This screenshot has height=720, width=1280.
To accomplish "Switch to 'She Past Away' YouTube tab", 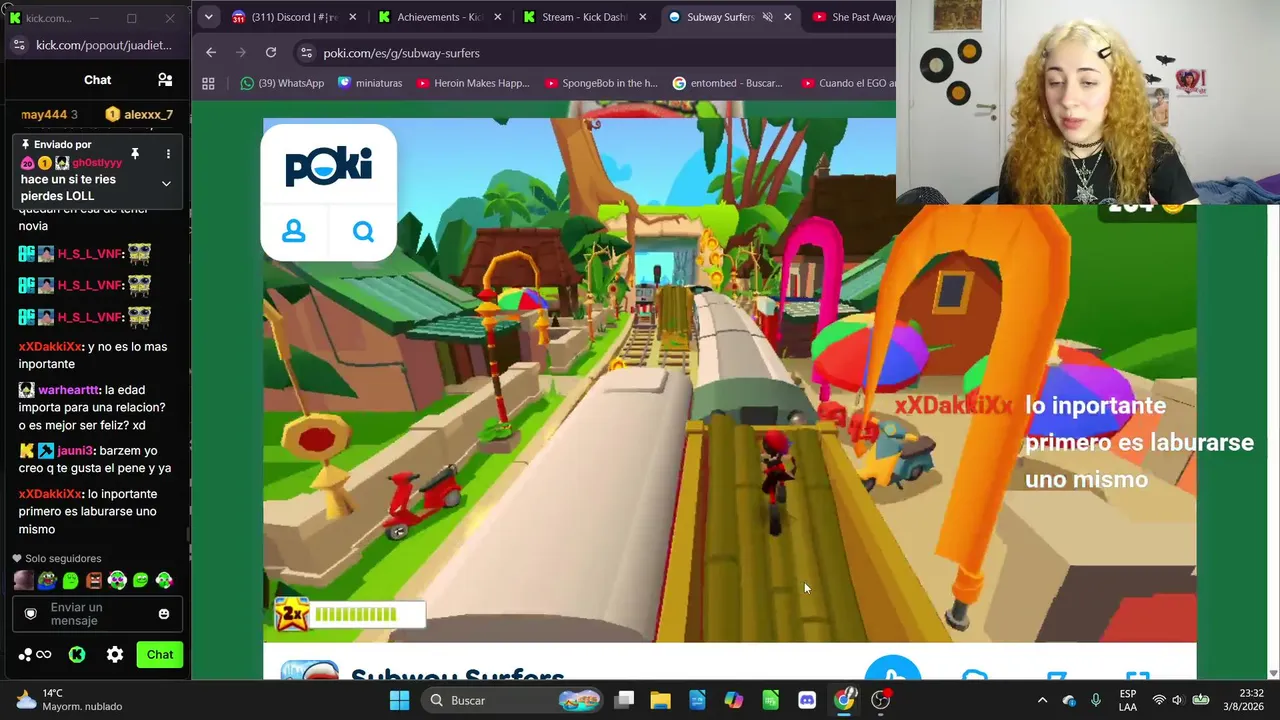I will (x=853, y=17).
